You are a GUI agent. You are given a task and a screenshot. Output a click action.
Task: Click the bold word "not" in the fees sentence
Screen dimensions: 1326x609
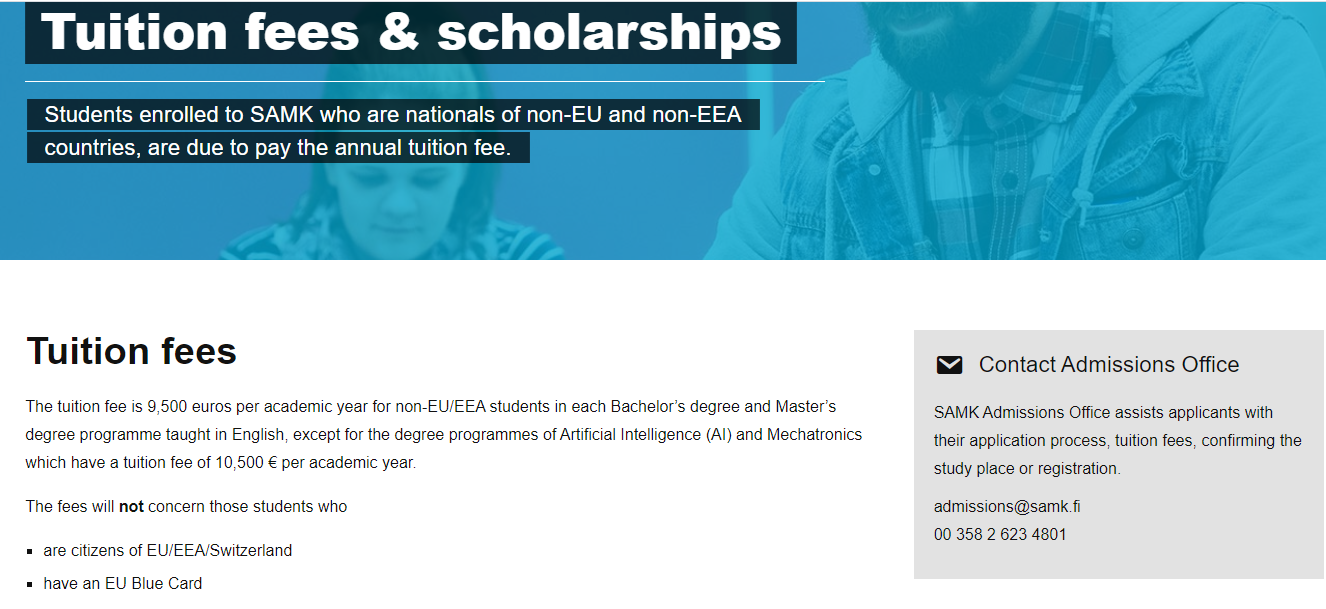pos(131,506)
